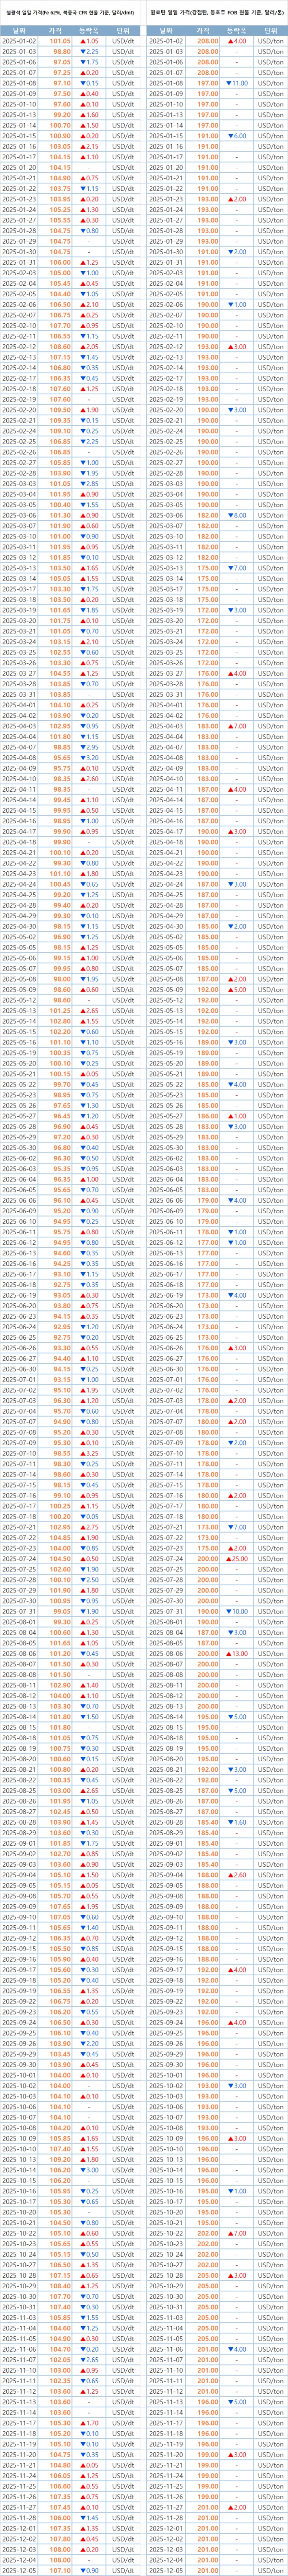The width and height of the screenshot is (288, 2576).
Task: Click 단위 header in coking coal table
Action: click(270, 31)
